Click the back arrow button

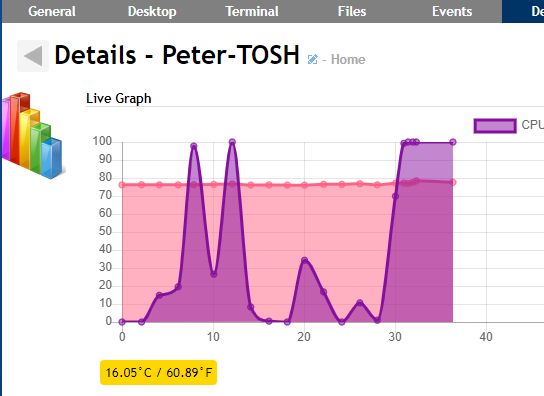33,56
